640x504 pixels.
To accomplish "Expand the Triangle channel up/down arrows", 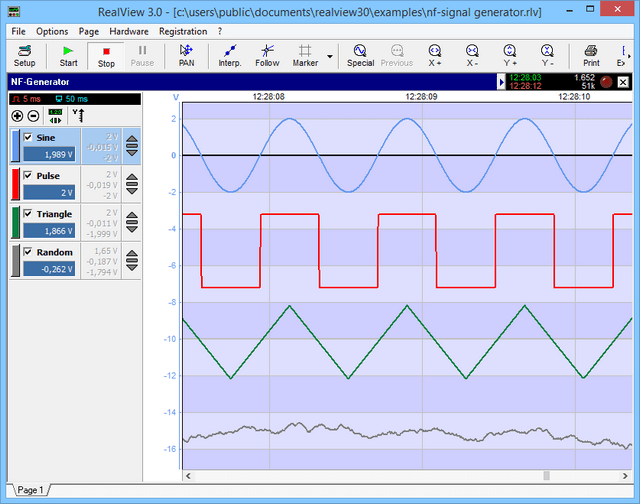I will coord(131,223).
